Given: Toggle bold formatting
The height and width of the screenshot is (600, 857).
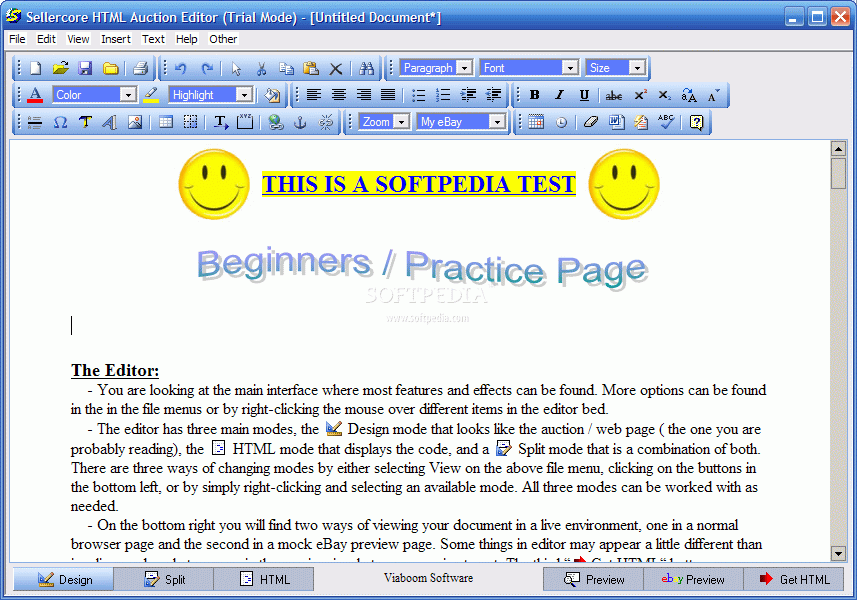Looking at the screenshot, I should [535, 95].
